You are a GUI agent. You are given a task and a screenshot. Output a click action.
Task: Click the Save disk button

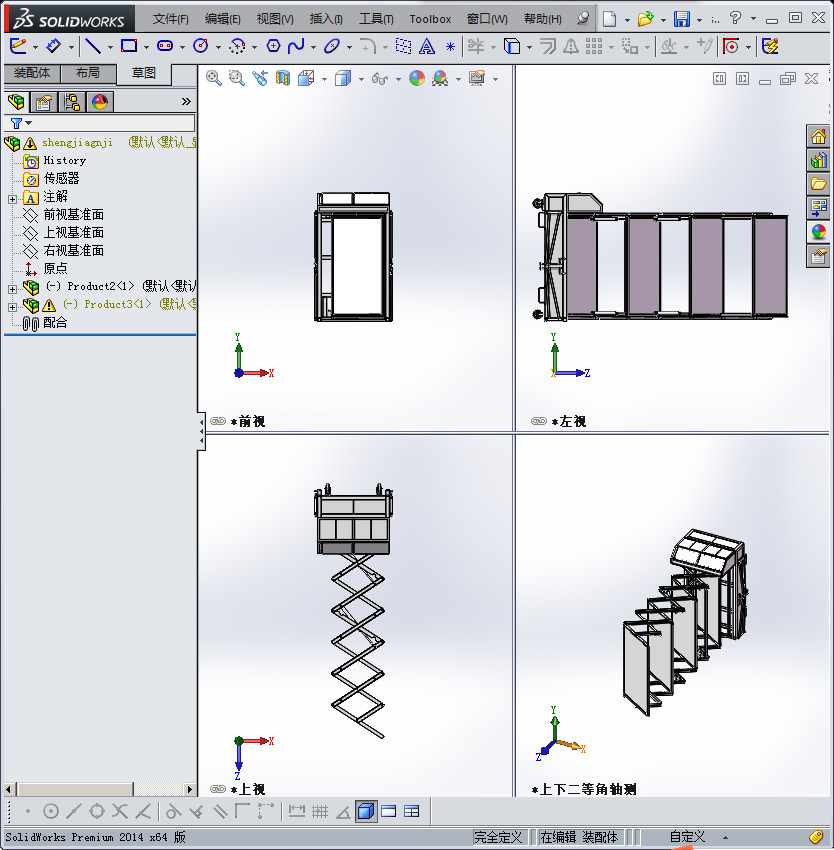coord(682,19)
